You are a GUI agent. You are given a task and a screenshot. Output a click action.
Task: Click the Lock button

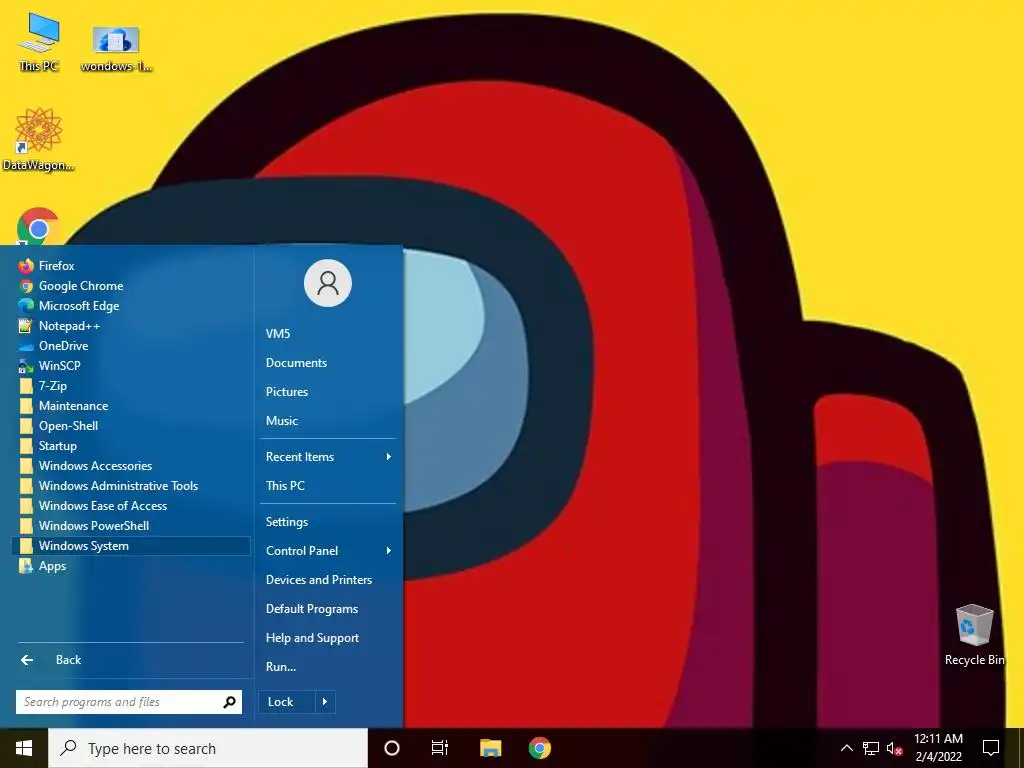[x=287, y=702]
